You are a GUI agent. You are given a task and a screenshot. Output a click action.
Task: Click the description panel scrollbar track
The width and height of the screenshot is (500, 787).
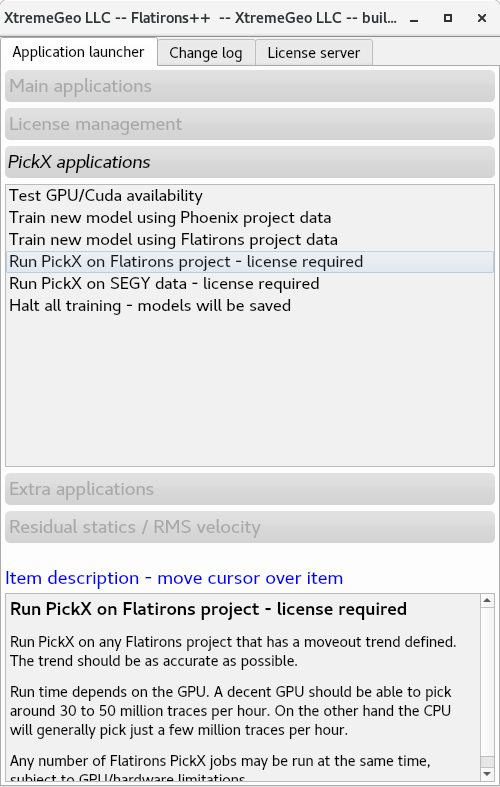pos(487,682)
